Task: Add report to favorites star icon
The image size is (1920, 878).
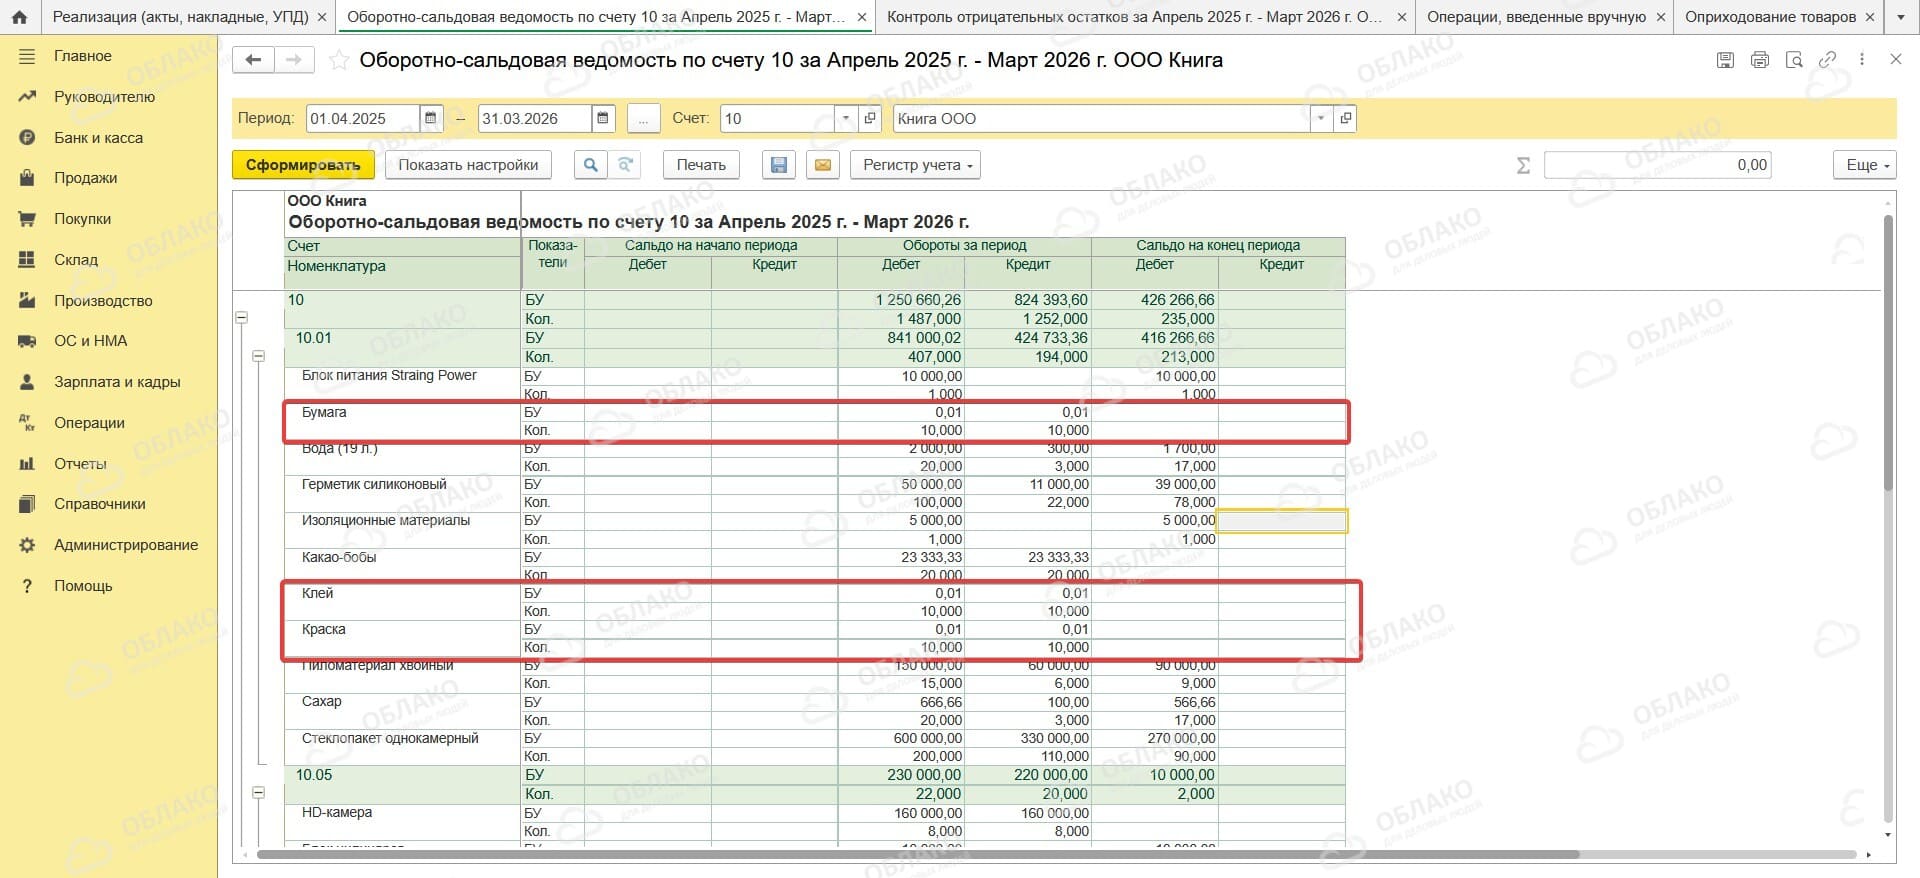Action: [339, 60]
